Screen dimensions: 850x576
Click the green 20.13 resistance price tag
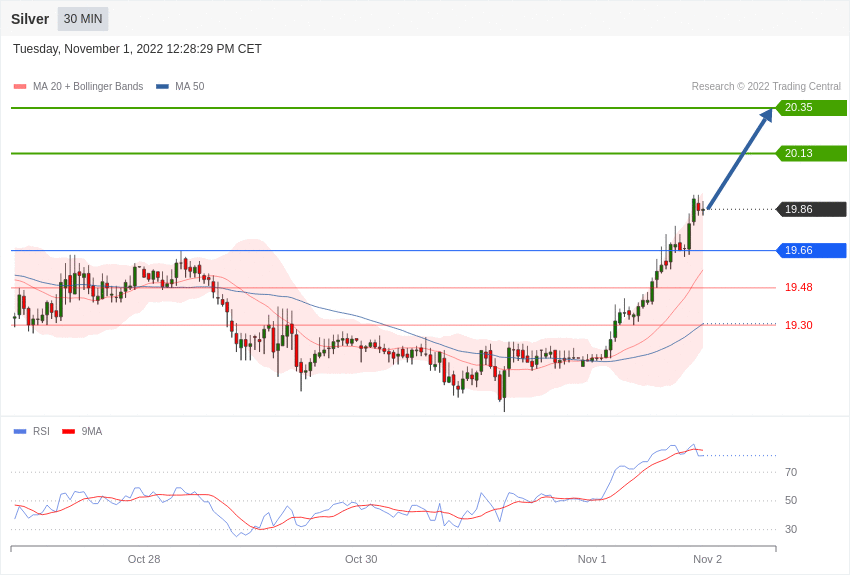tap(812, 153)
